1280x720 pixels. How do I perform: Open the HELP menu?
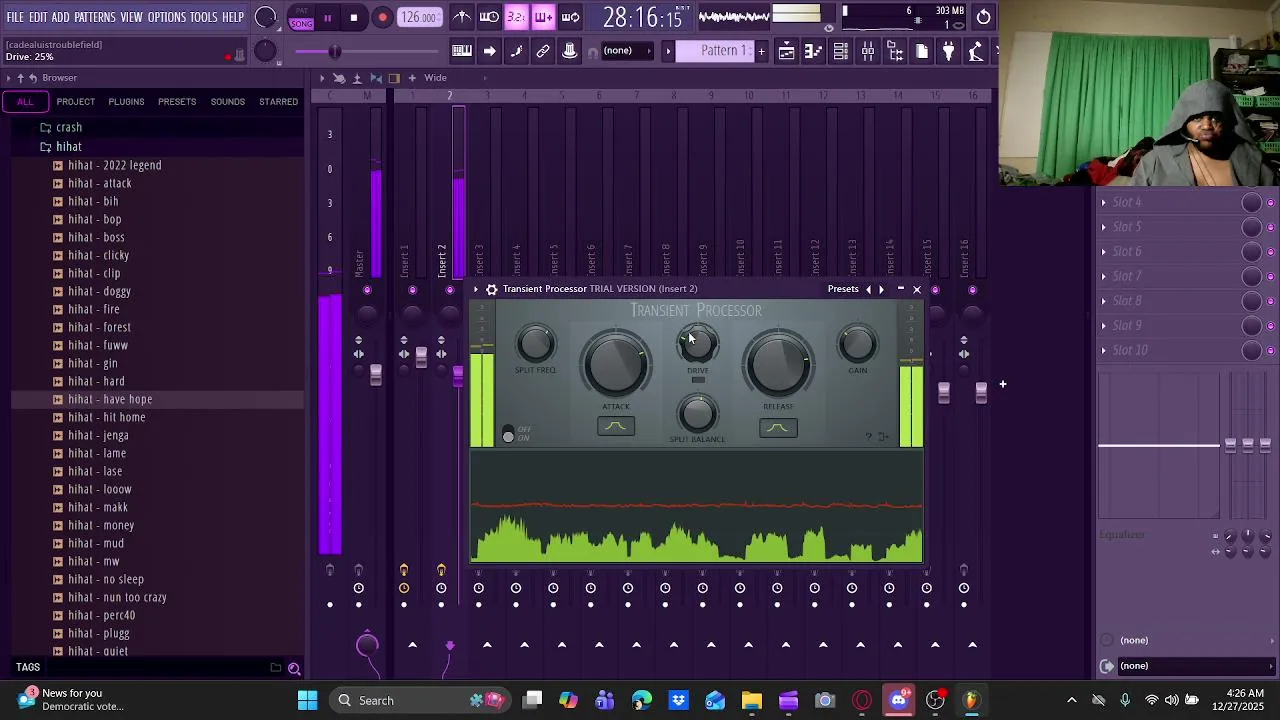tap(233, 17)
